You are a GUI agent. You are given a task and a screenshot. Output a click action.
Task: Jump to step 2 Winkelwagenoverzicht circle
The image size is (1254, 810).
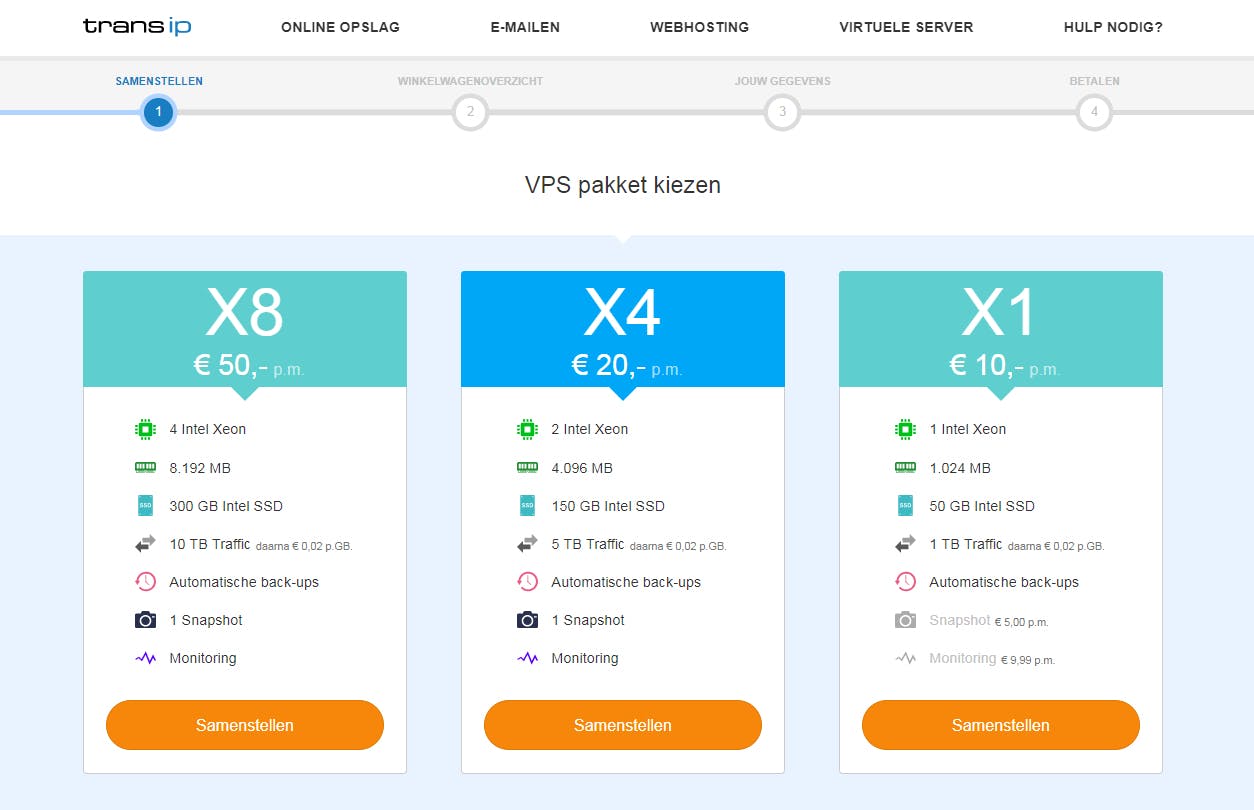pos(470,112)
